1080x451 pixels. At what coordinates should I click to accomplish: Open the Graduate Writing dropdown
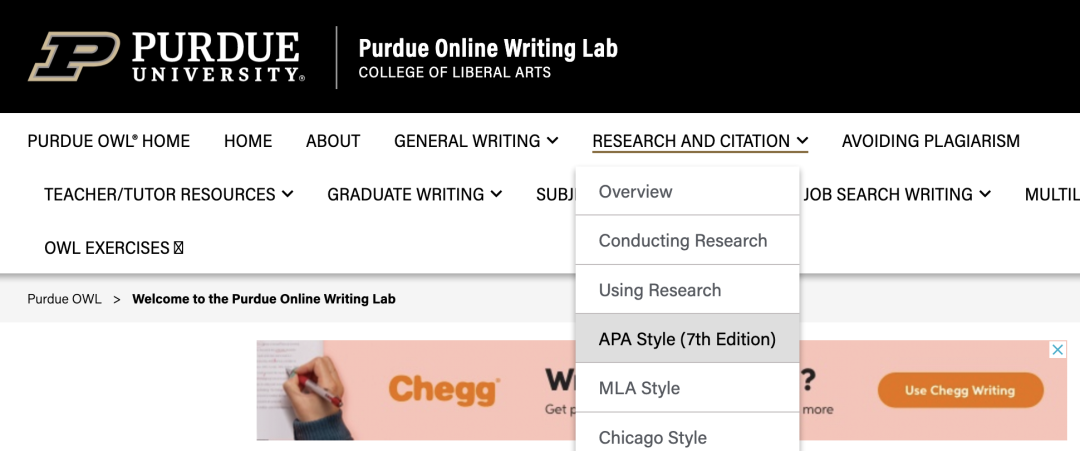click(x=415, y=194)
